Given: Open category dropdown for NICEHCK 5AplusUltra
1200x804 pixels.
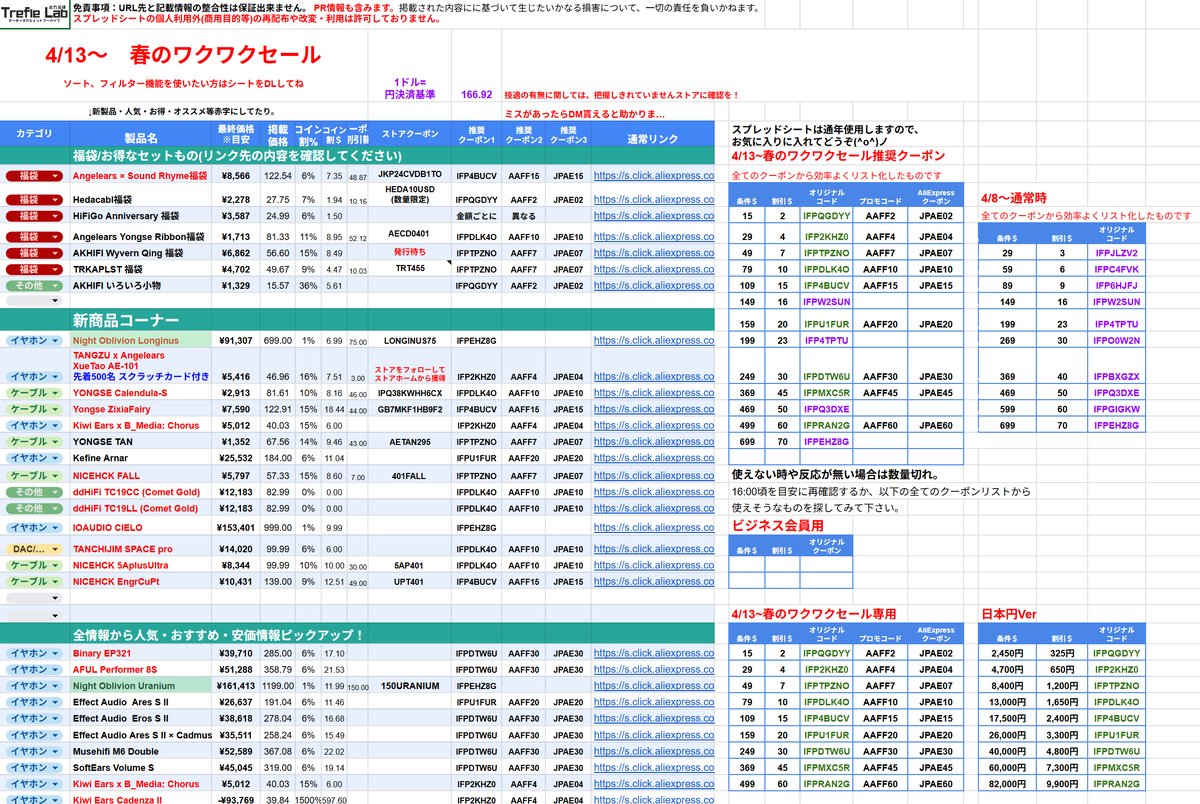Looking at the screenshot, I should (34, 566).
